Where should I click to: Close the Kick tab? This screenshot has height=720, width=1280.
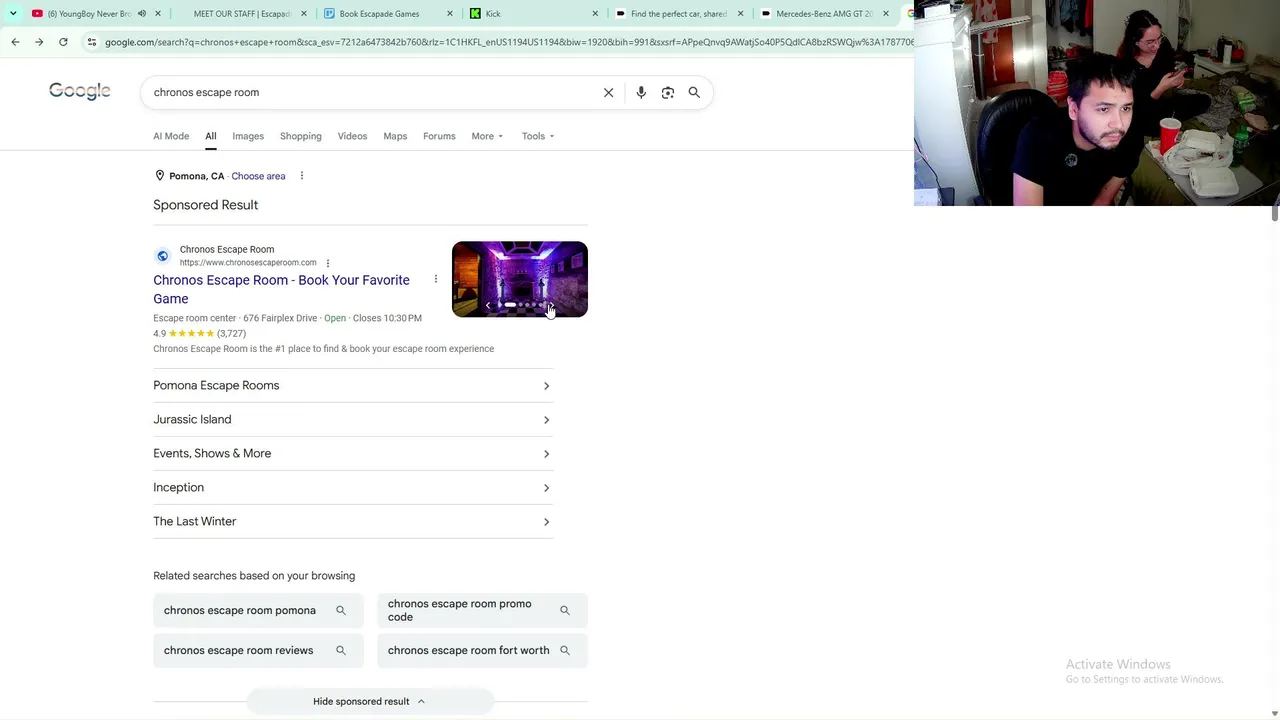595,14
